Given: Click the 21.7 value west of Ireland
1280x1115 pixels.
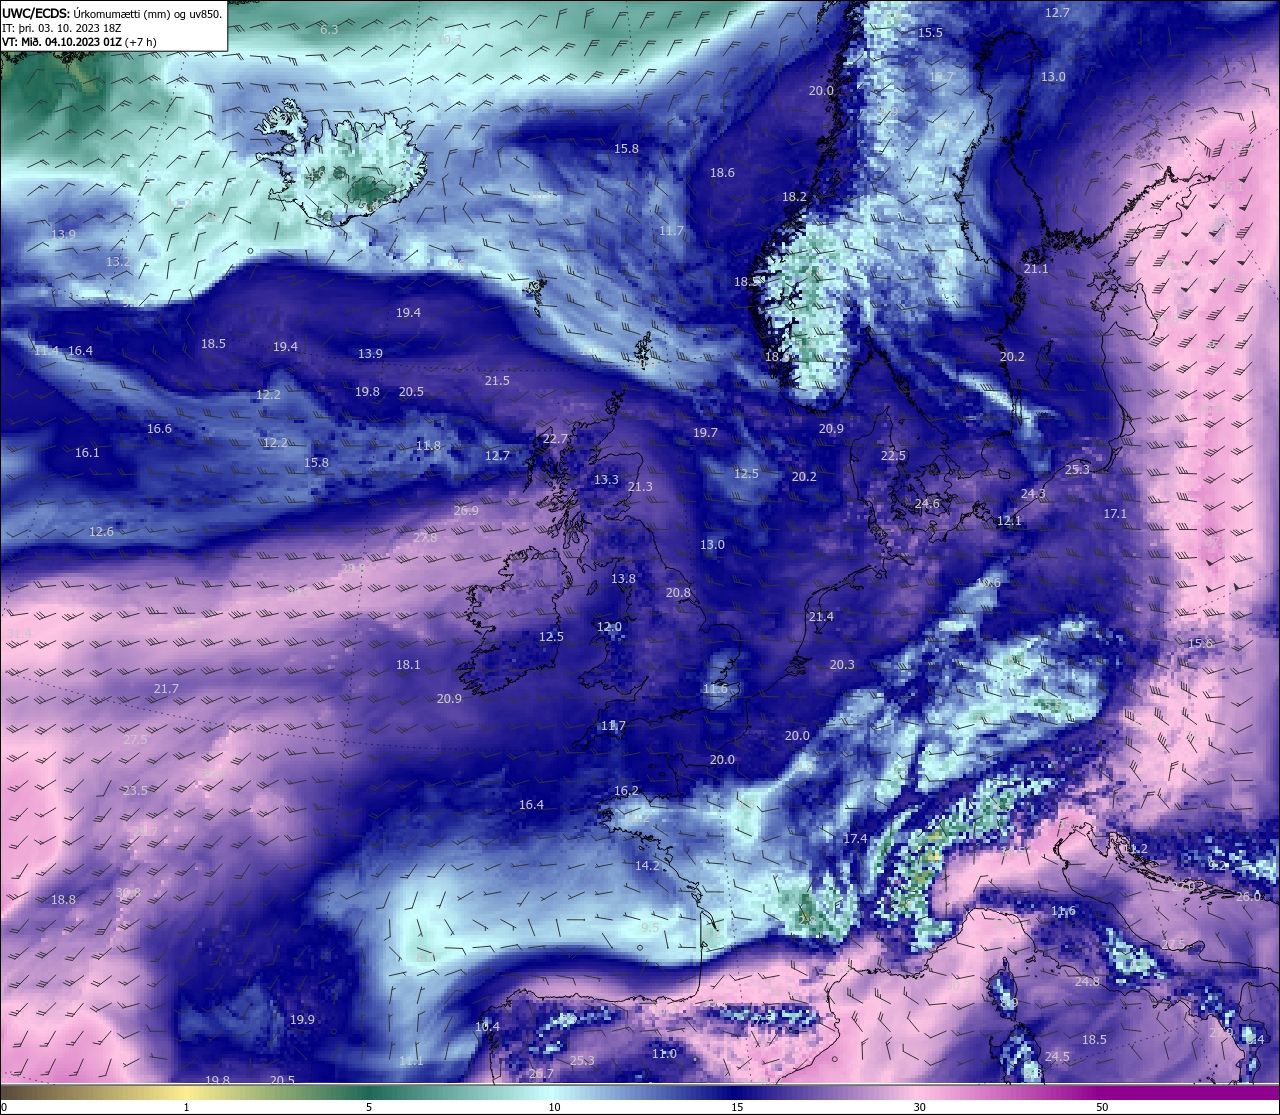Looking at the screenshot, I should click(x=166, y=689).
